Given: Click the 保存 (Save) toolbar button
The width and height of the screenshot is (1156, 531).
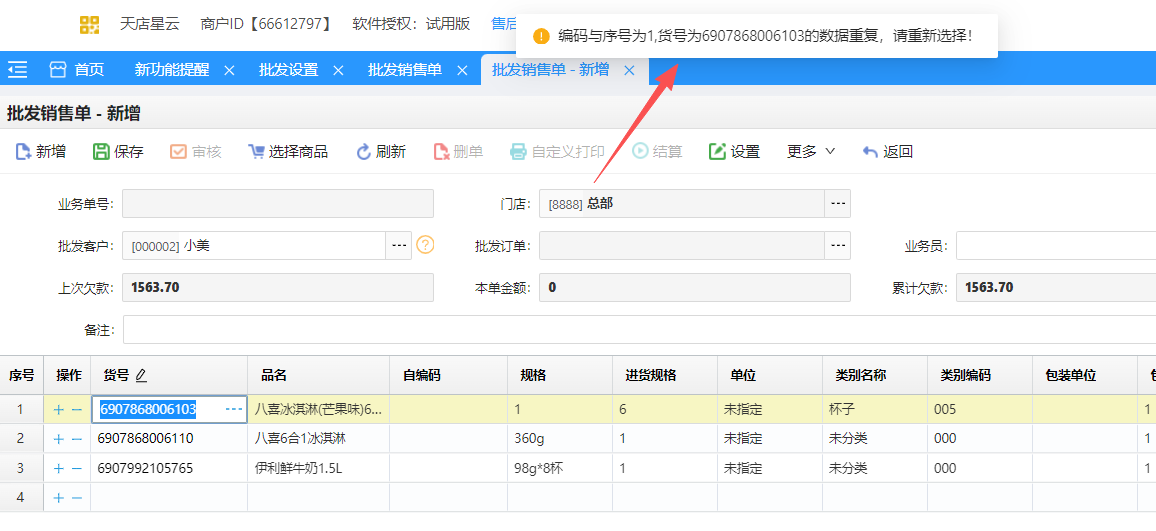Looking at the screenshot, I should point(101,152).
